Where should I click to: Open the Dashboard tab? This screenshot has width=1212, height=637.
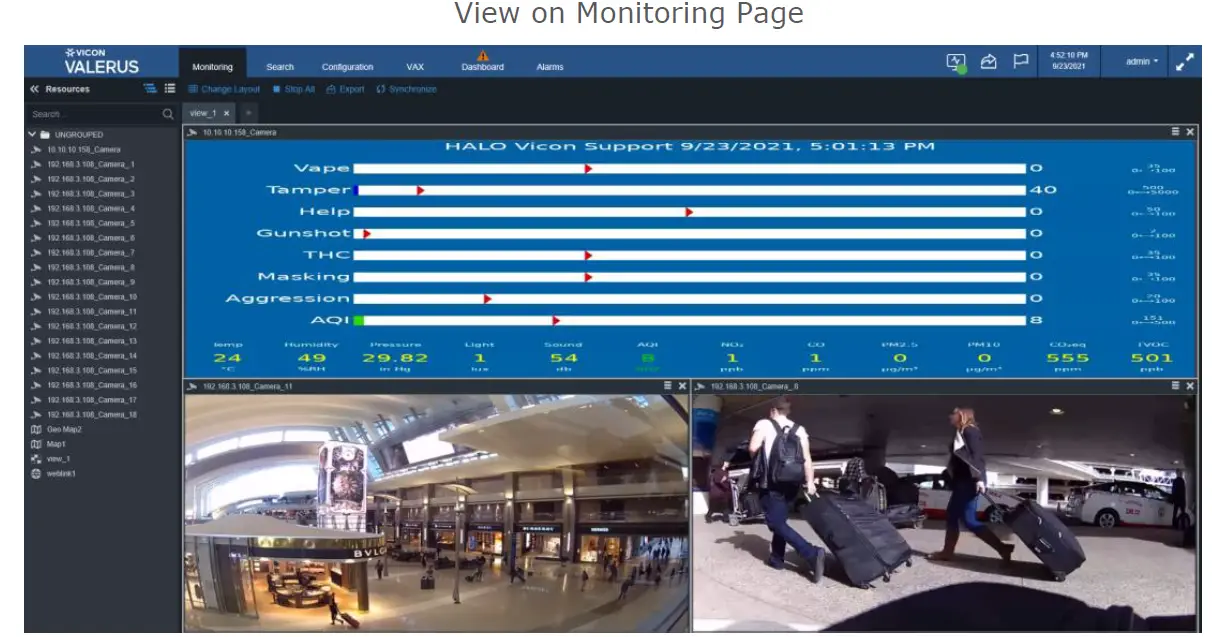tap(483, 67)
